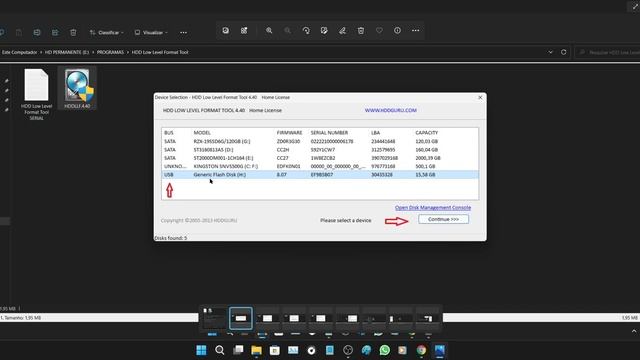Image resolution: width=640 pixels, height=360 pixels.
Task: Select the USB Generic Flash Disk row
Action: pos(320,175)
